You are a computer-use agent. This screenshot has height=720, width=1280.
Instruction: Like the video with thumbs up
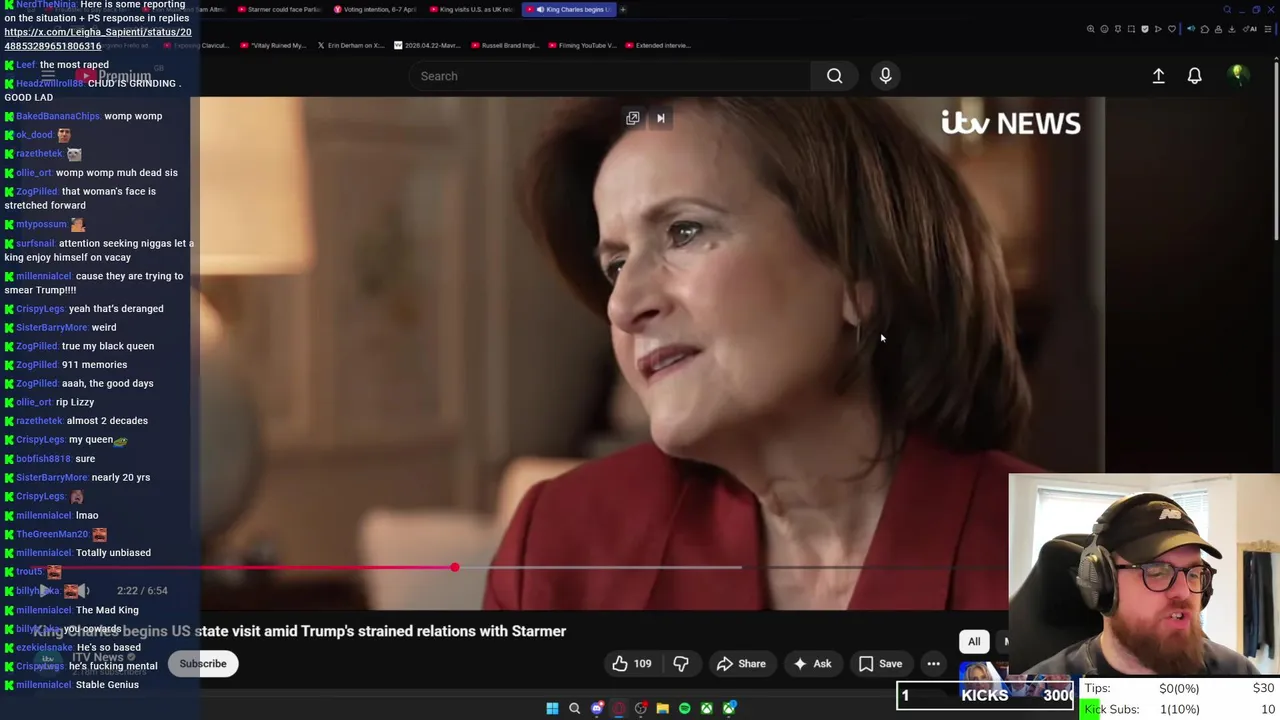(x=631, y=664)
